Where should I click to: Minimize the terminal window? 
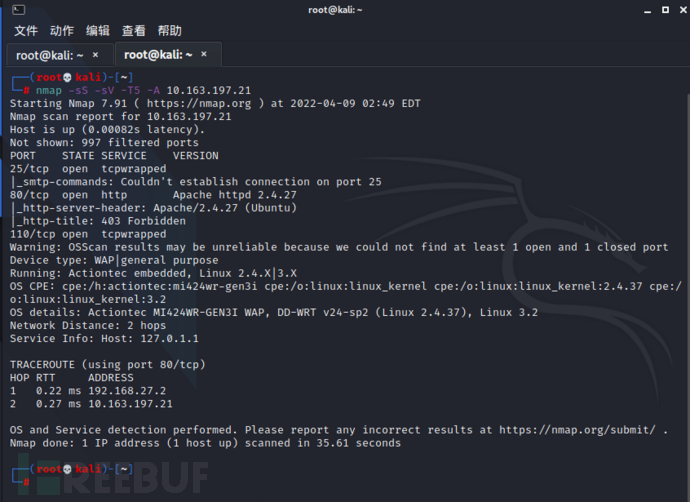[647, 10]
